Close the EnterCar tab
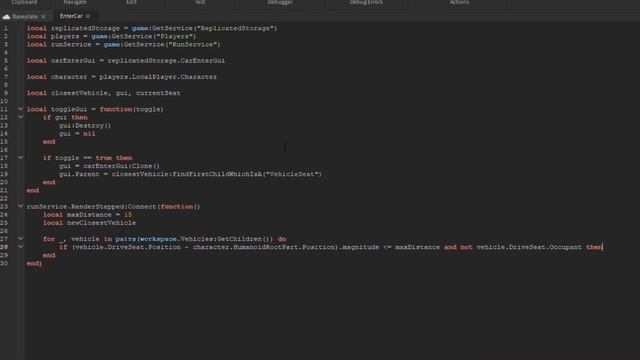The image size is (640, 360). [88, 16]
